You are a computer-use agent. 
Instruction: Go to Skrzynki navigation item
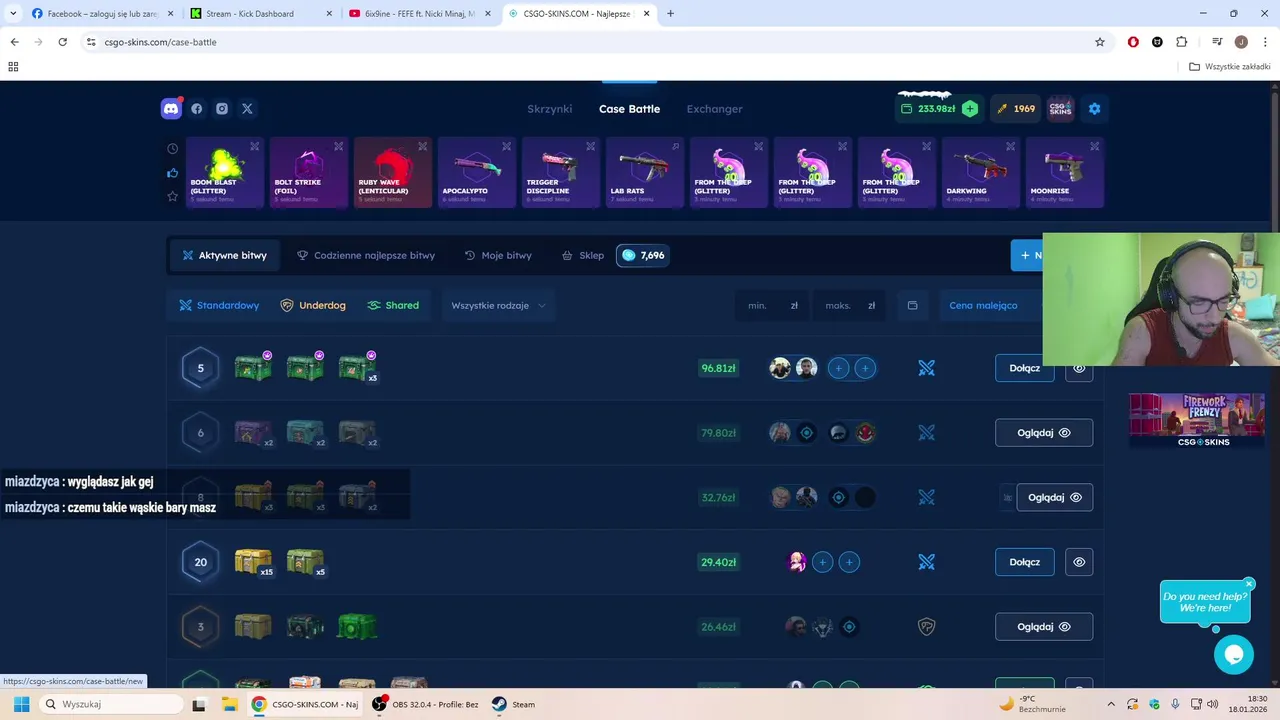pyautogui.click(x=549, y=109)
